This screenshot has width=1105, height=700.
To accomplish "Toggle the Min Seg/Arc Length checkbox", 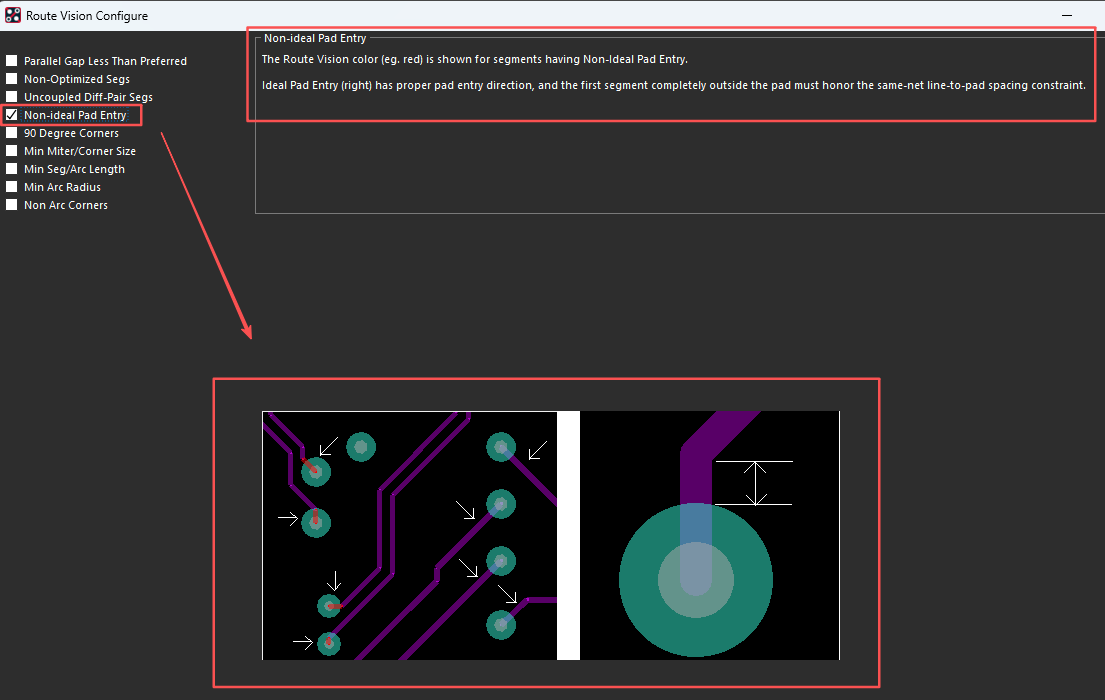I will click(12, 169).
